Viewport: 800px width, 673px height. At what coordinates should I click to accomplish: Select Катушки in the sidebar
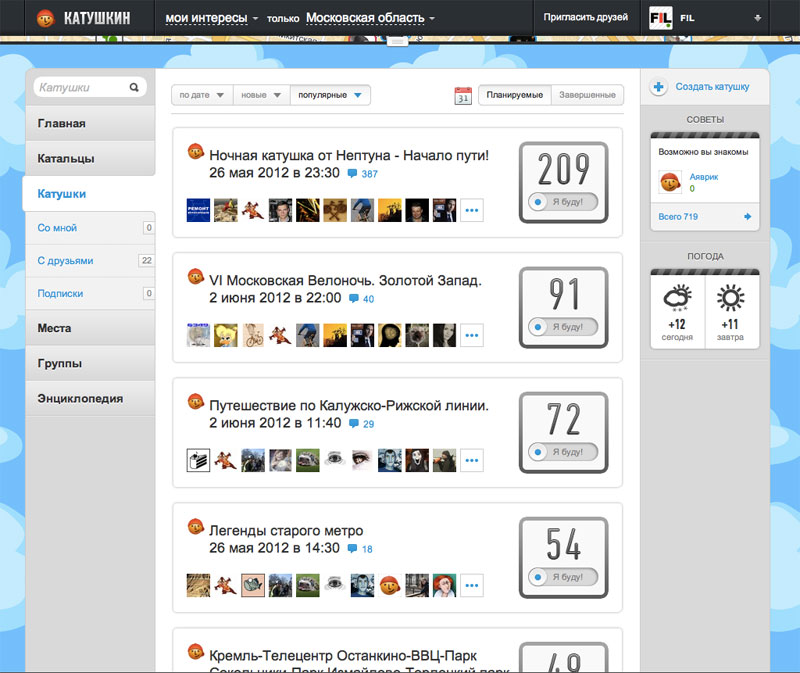[x=89, y=194]
